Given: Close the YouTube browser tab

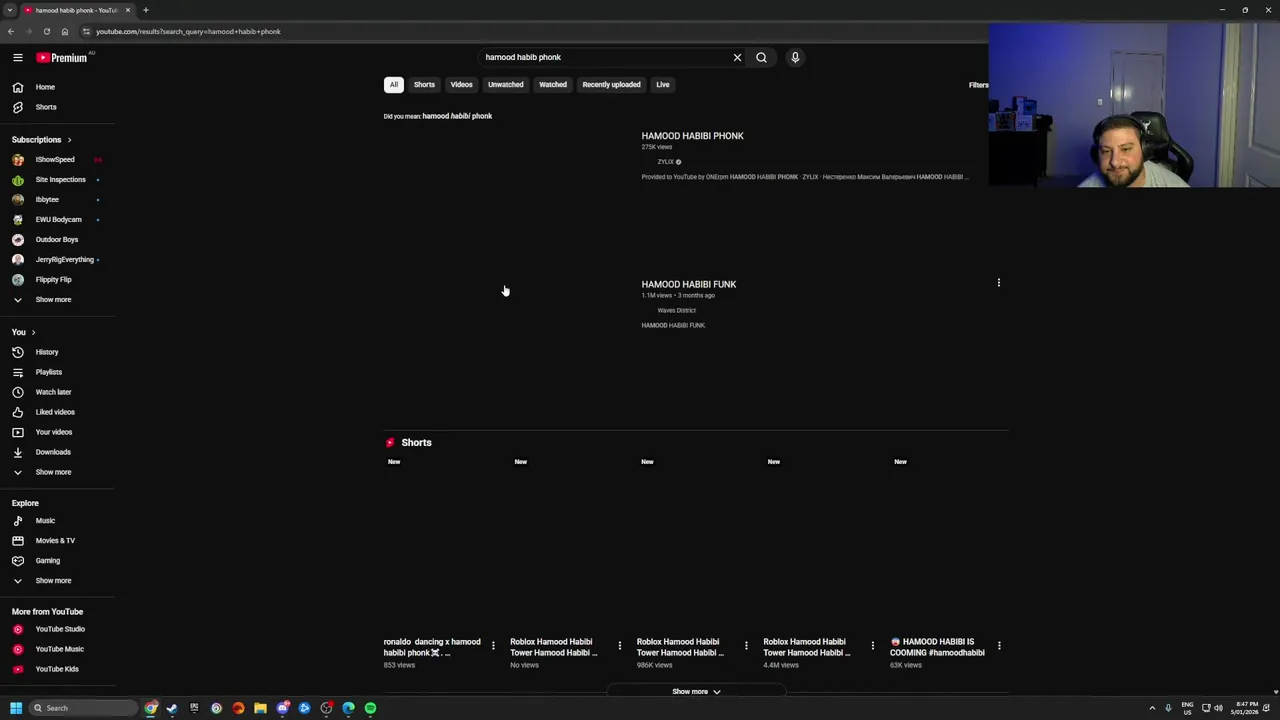Looking at the screenshot, I should [127, 10].
